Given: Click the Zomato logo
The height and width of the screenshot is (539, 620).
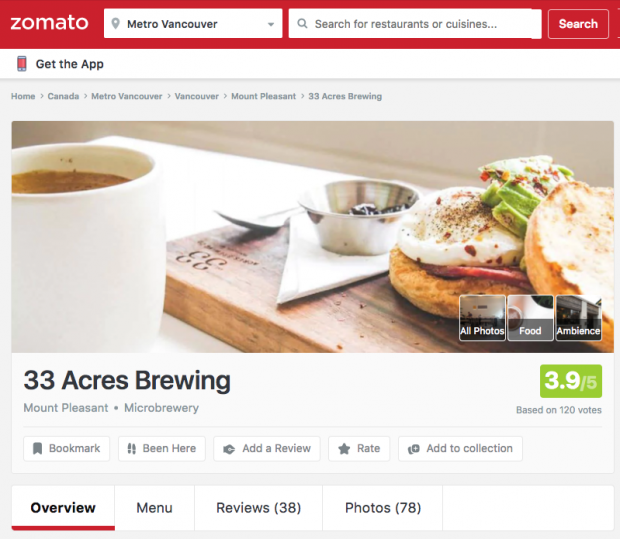Looking at the screenshot, I should (49, 23).
